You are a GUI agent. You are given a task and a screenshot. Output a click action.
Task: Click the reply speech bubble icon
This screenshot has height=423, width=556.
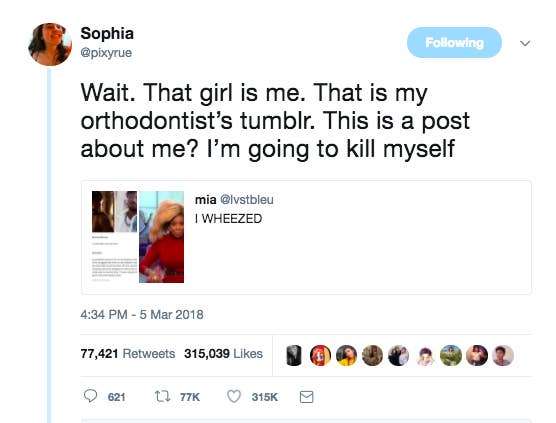(x=90, y=396)
